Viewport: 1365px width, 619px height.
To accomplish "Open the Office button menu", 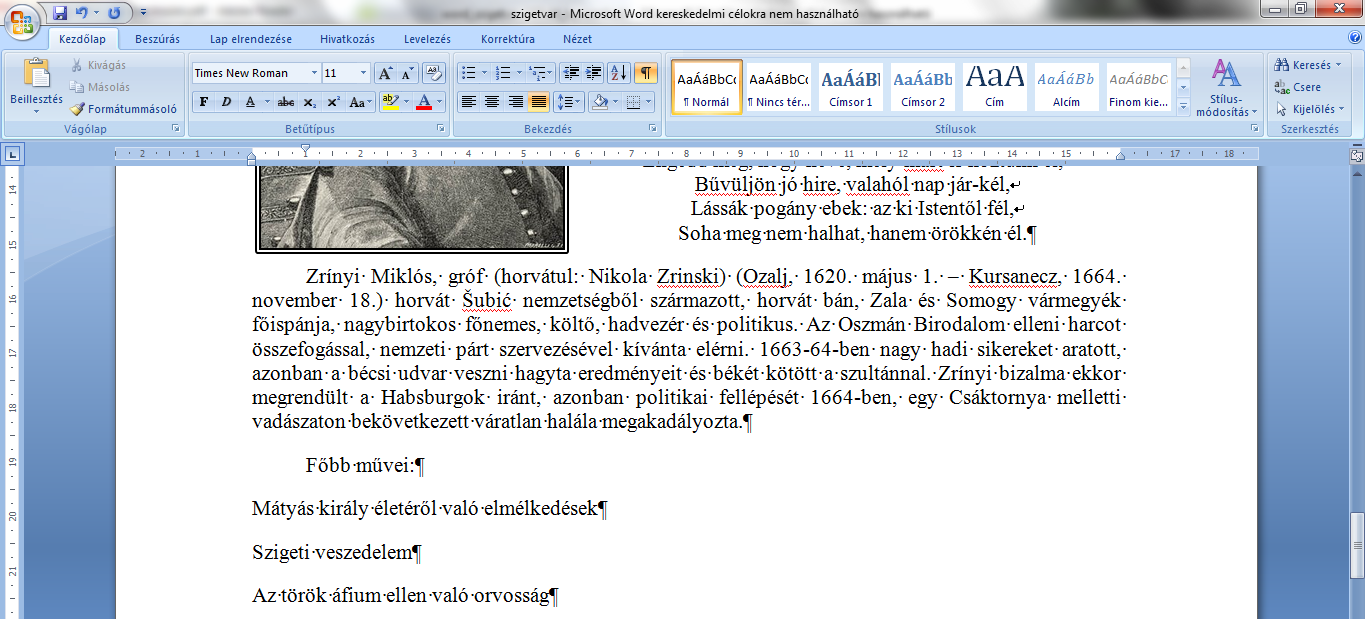I will (x=22, y=20).
